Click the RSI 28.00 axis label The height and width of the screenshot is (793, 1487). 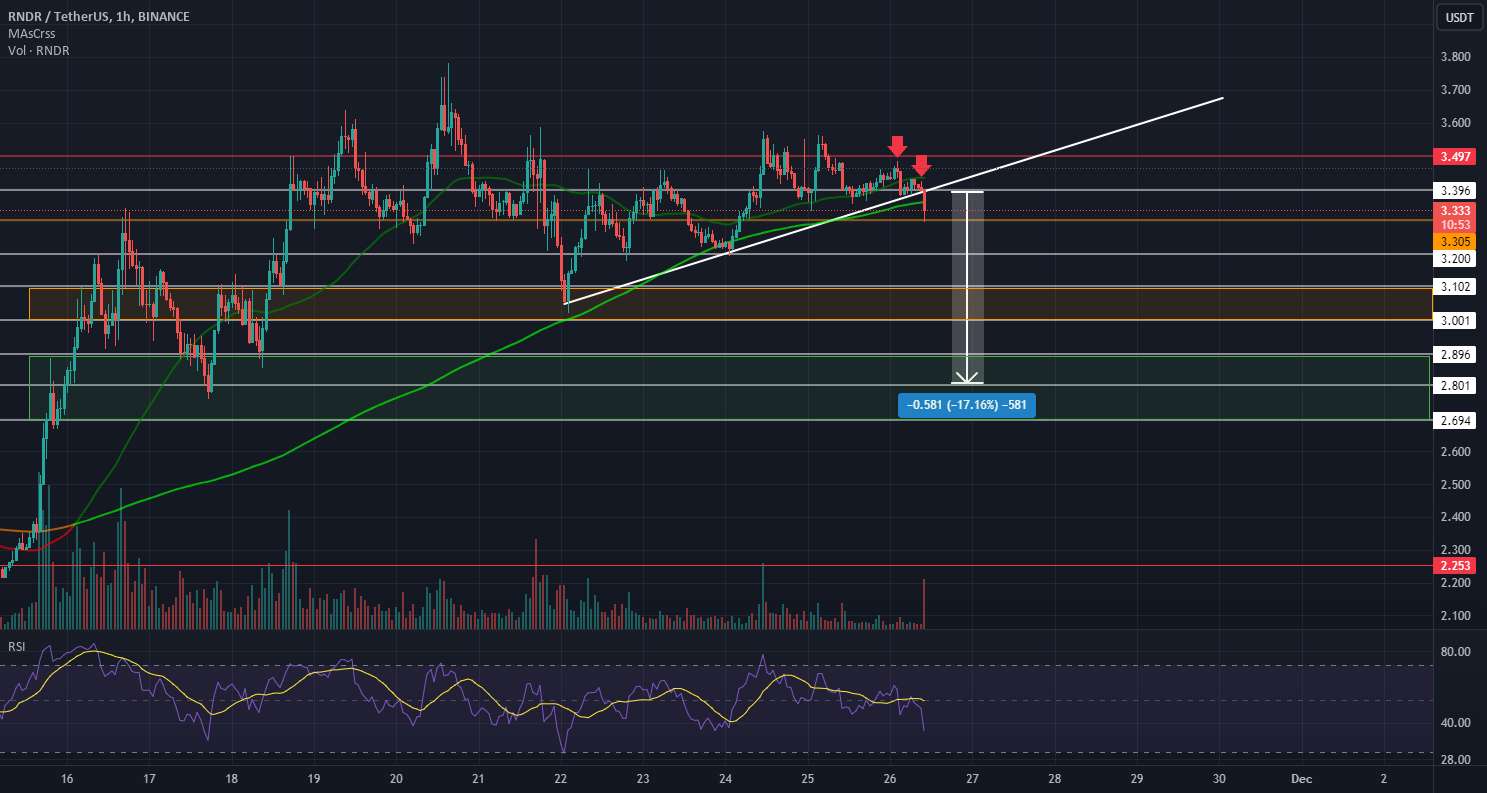(x=1455, y=760)
